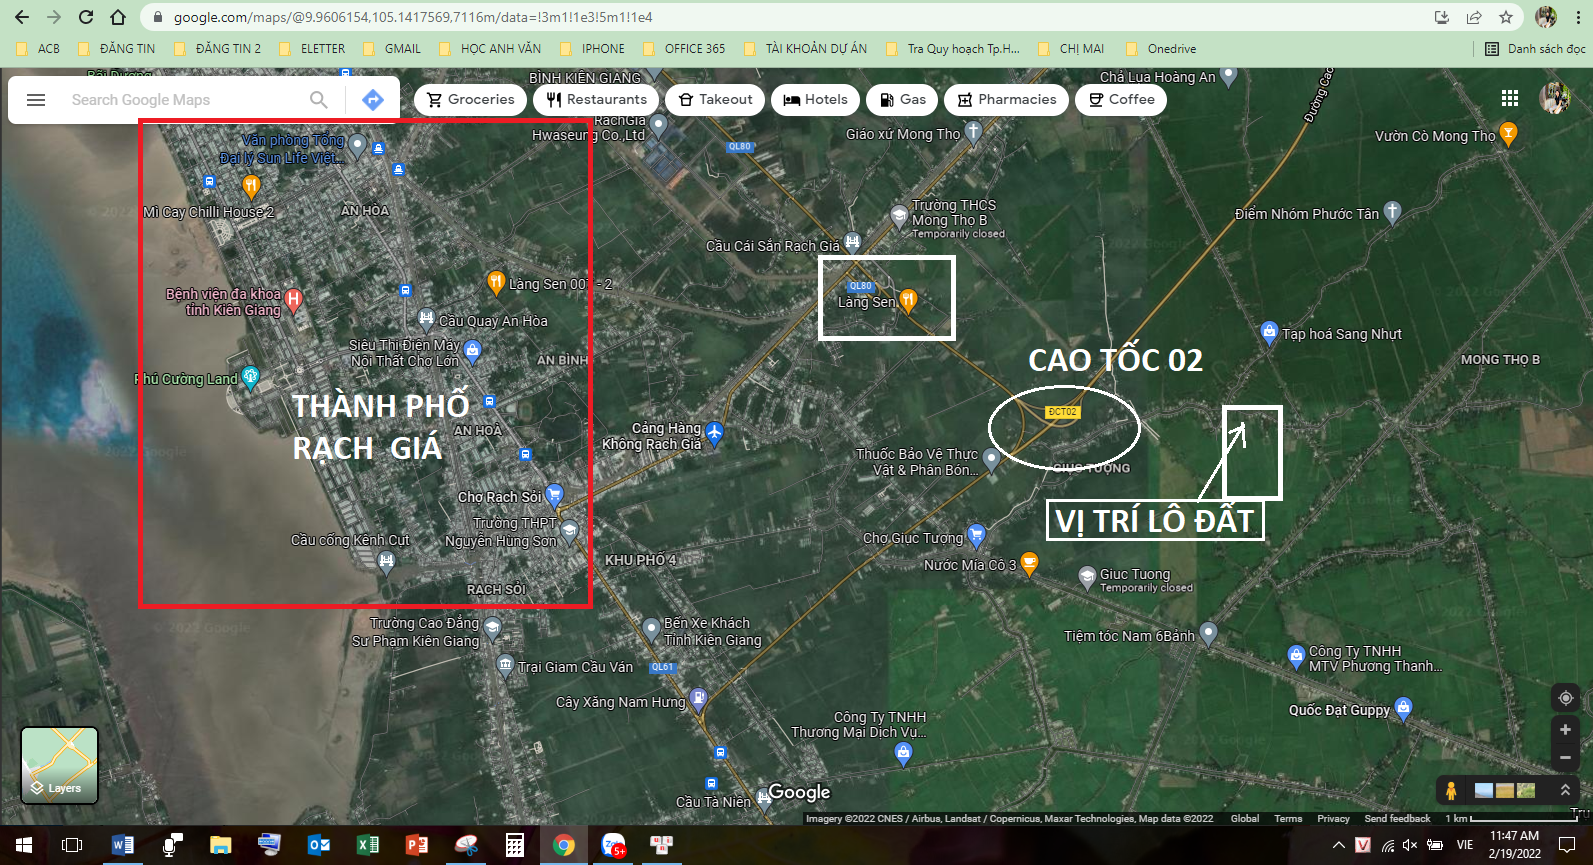
Task: Center map on your location
Action: tap(1566, 698)
